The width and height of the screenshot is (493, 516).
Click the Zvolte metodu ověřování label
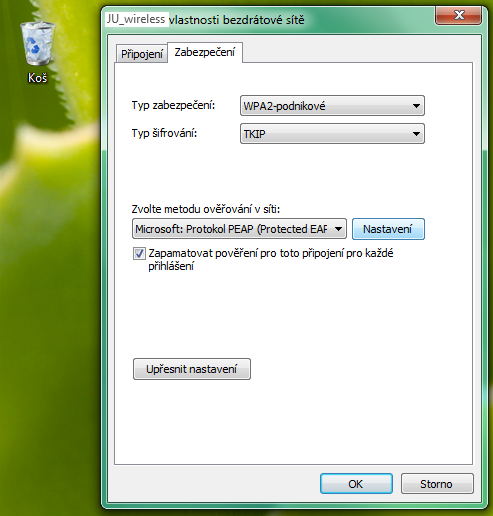click(206, 209)
